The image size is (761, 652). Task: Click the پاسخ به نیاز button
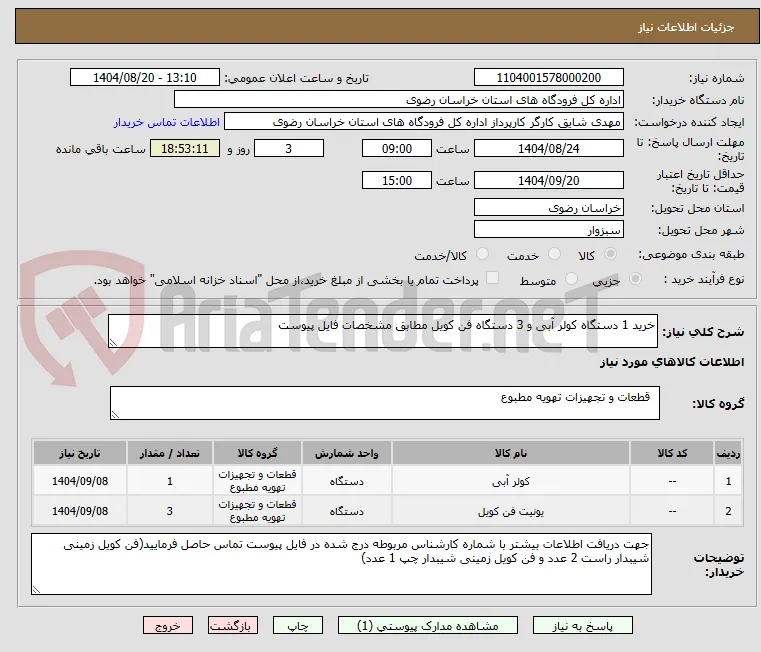click(x=582, y=625)
